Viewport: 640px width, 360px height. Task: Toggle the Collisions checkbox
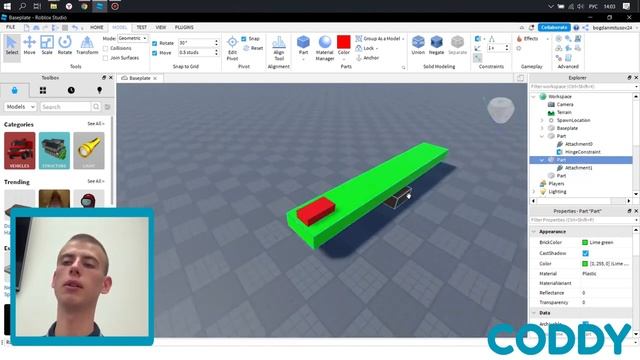(106, 48)
